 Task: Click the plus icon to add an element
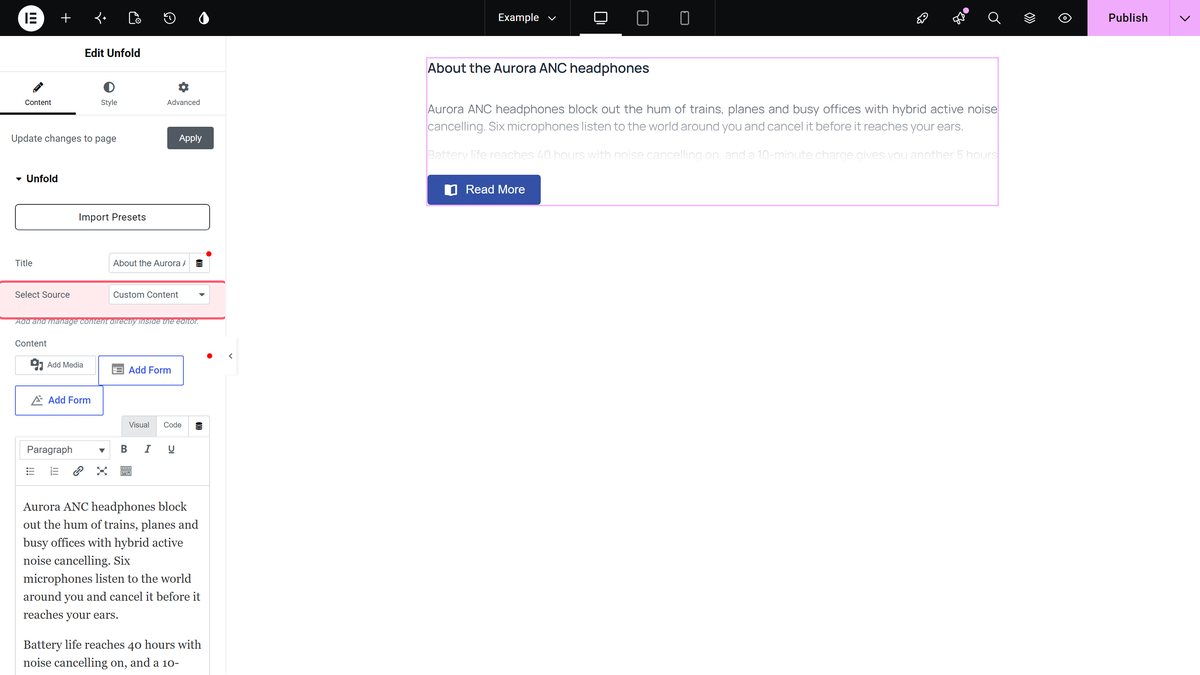pyautogui.click(x=66, y=18)
